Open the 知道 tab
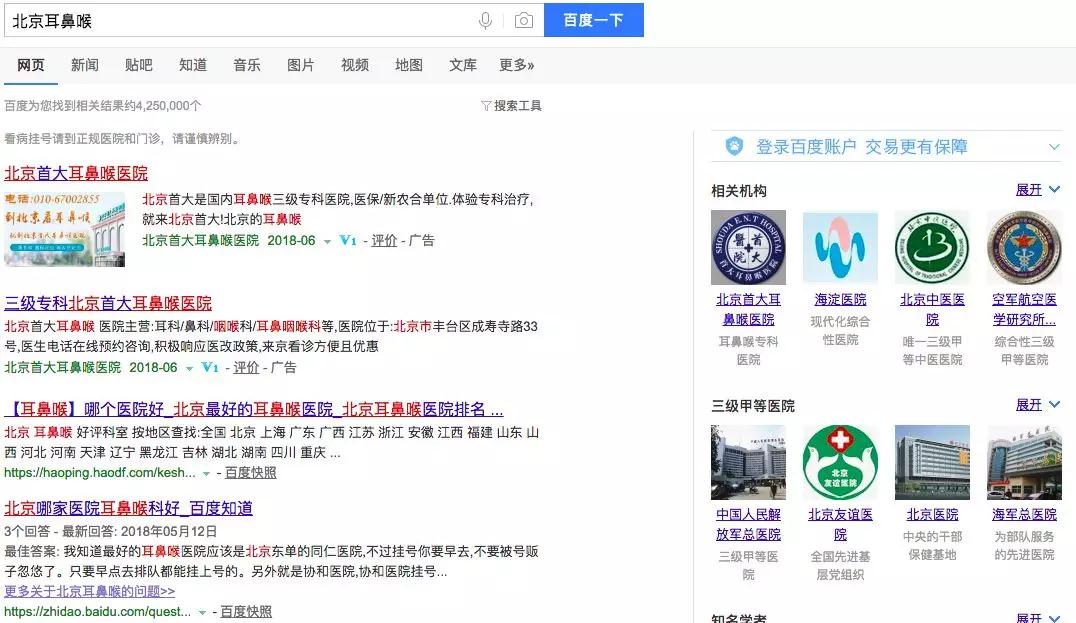1076x623 pixels. click(x=193, y=65)
